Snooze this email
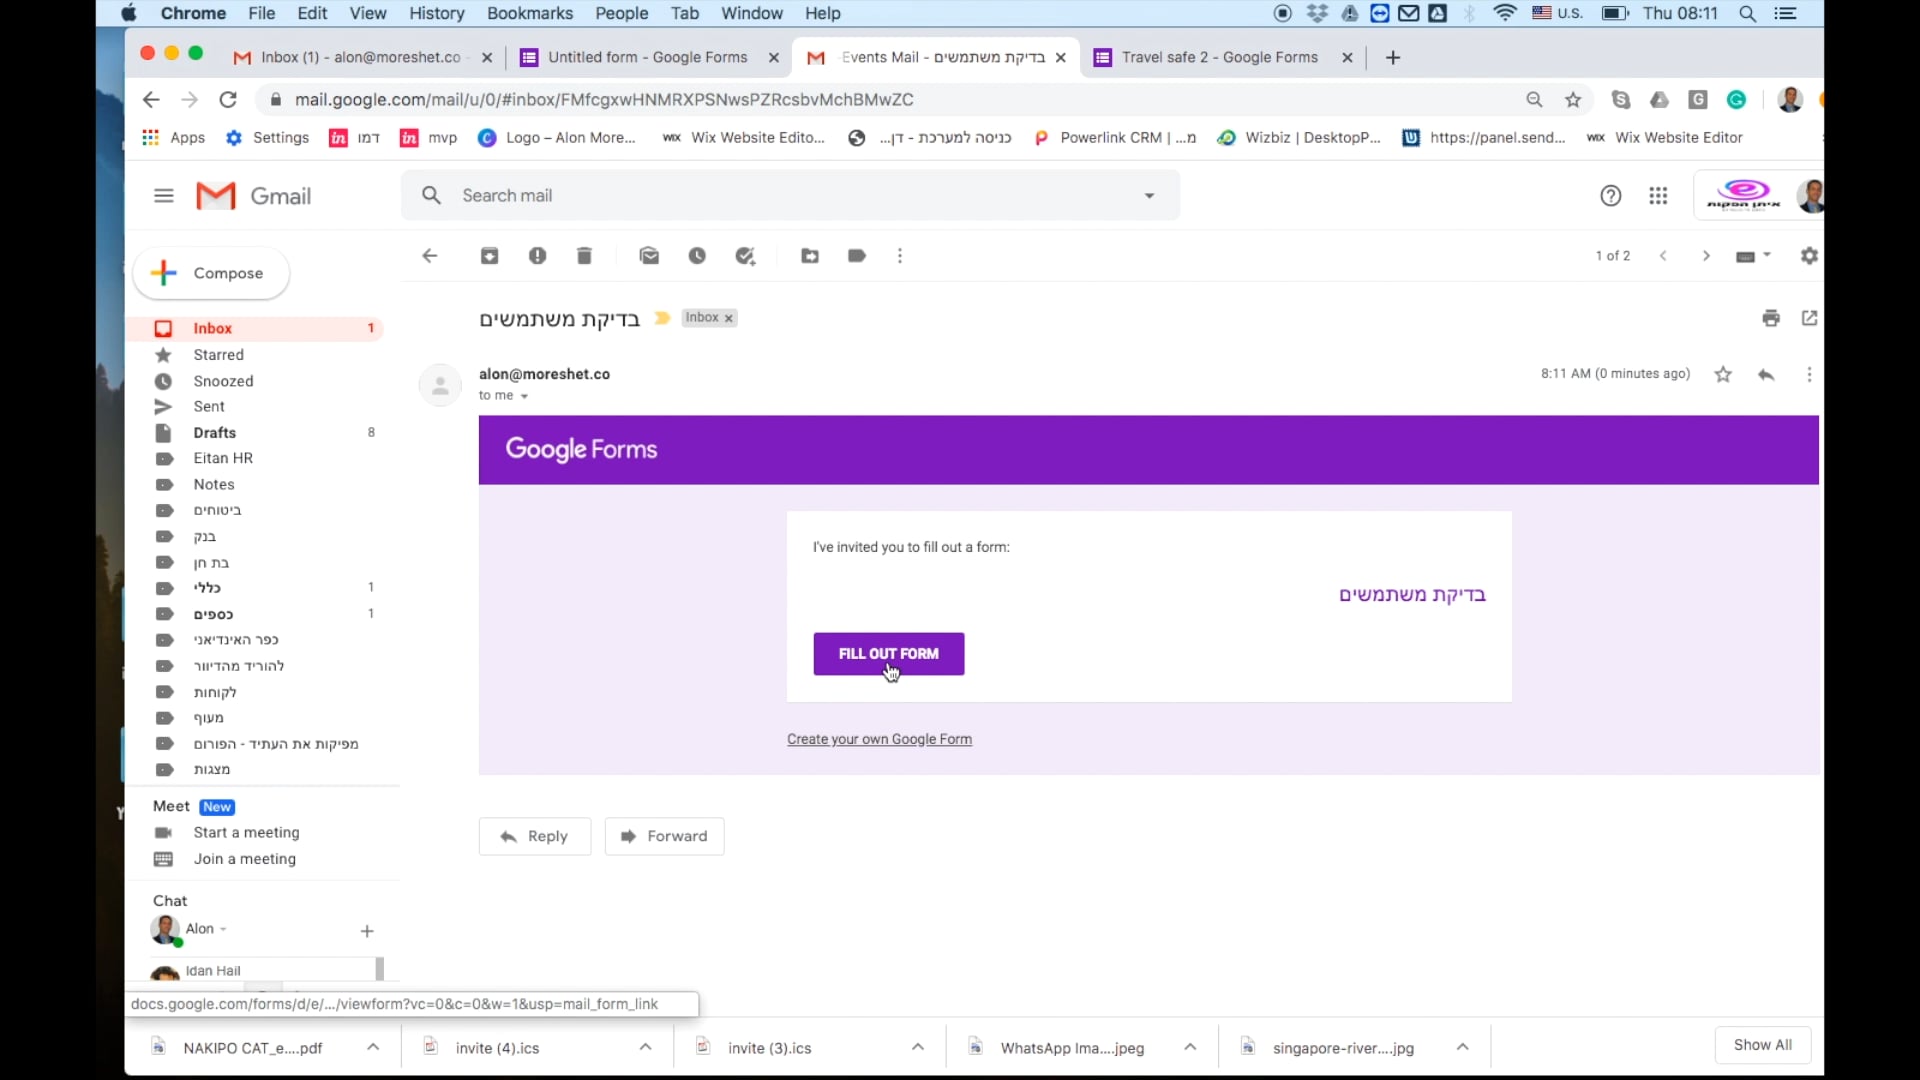 point(697,256)
